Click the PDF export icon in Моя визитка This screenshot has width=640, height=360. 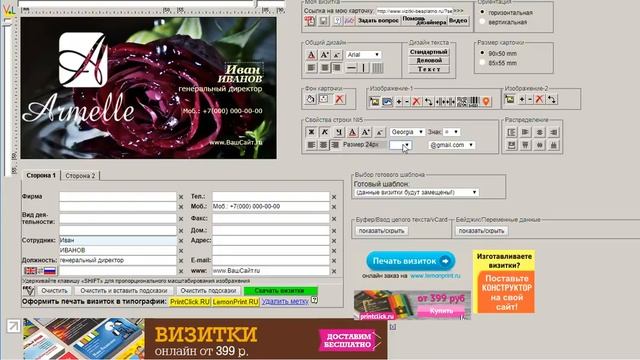(310, 21)
